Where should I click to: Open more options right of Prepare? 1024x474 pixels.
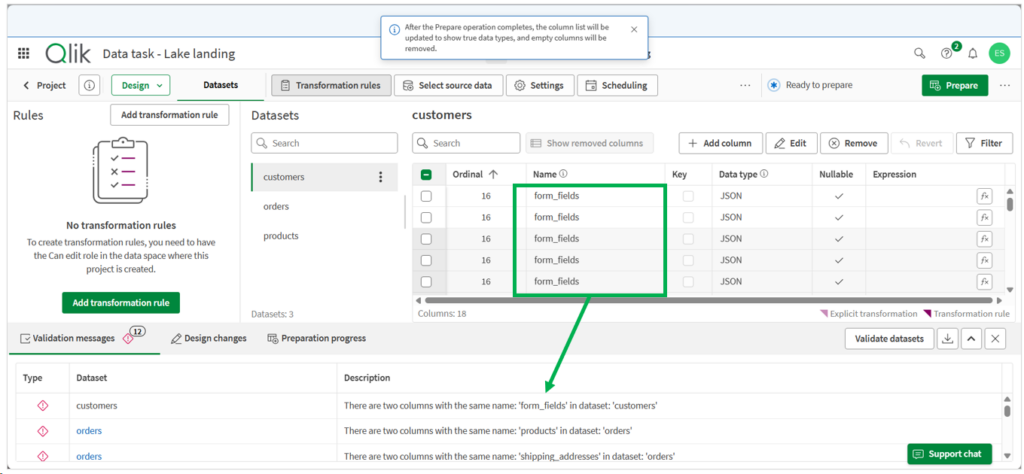(1005, 86)
